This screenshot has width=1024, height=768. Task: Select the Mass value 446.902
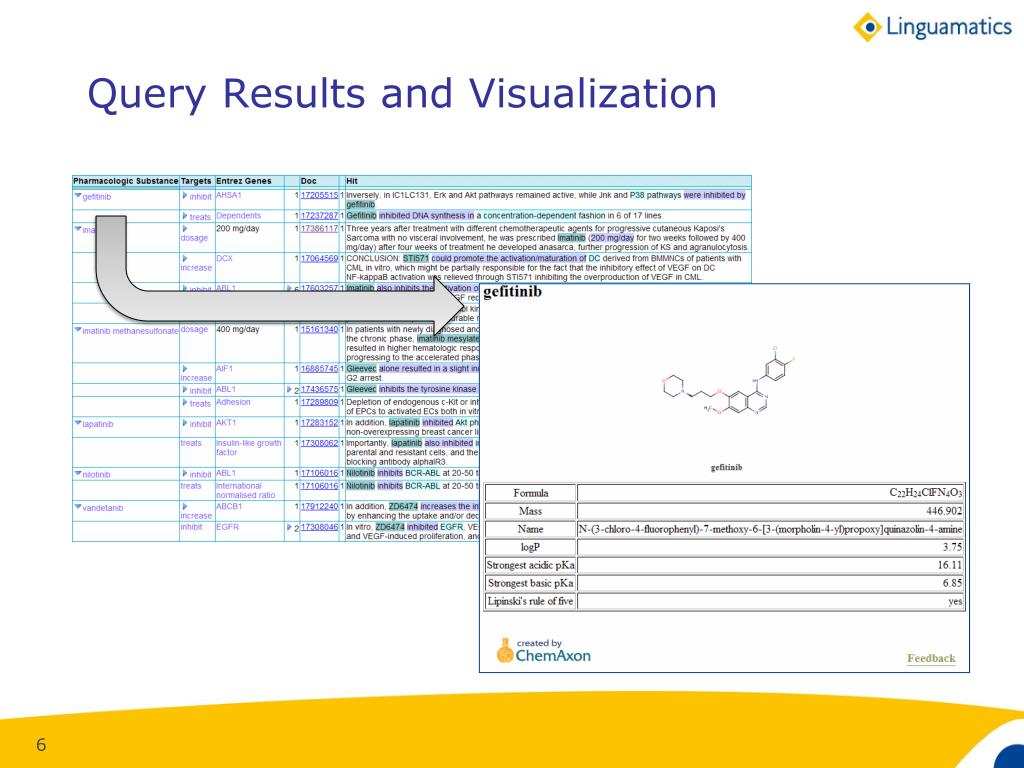pyautogui.click(x=944, y=511)
